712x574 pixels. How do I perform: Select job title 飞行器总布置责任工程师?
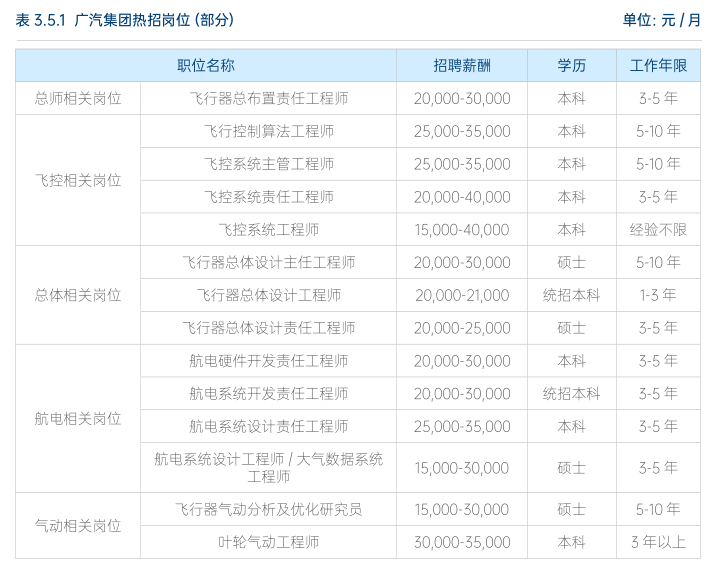tap(269, 99)
